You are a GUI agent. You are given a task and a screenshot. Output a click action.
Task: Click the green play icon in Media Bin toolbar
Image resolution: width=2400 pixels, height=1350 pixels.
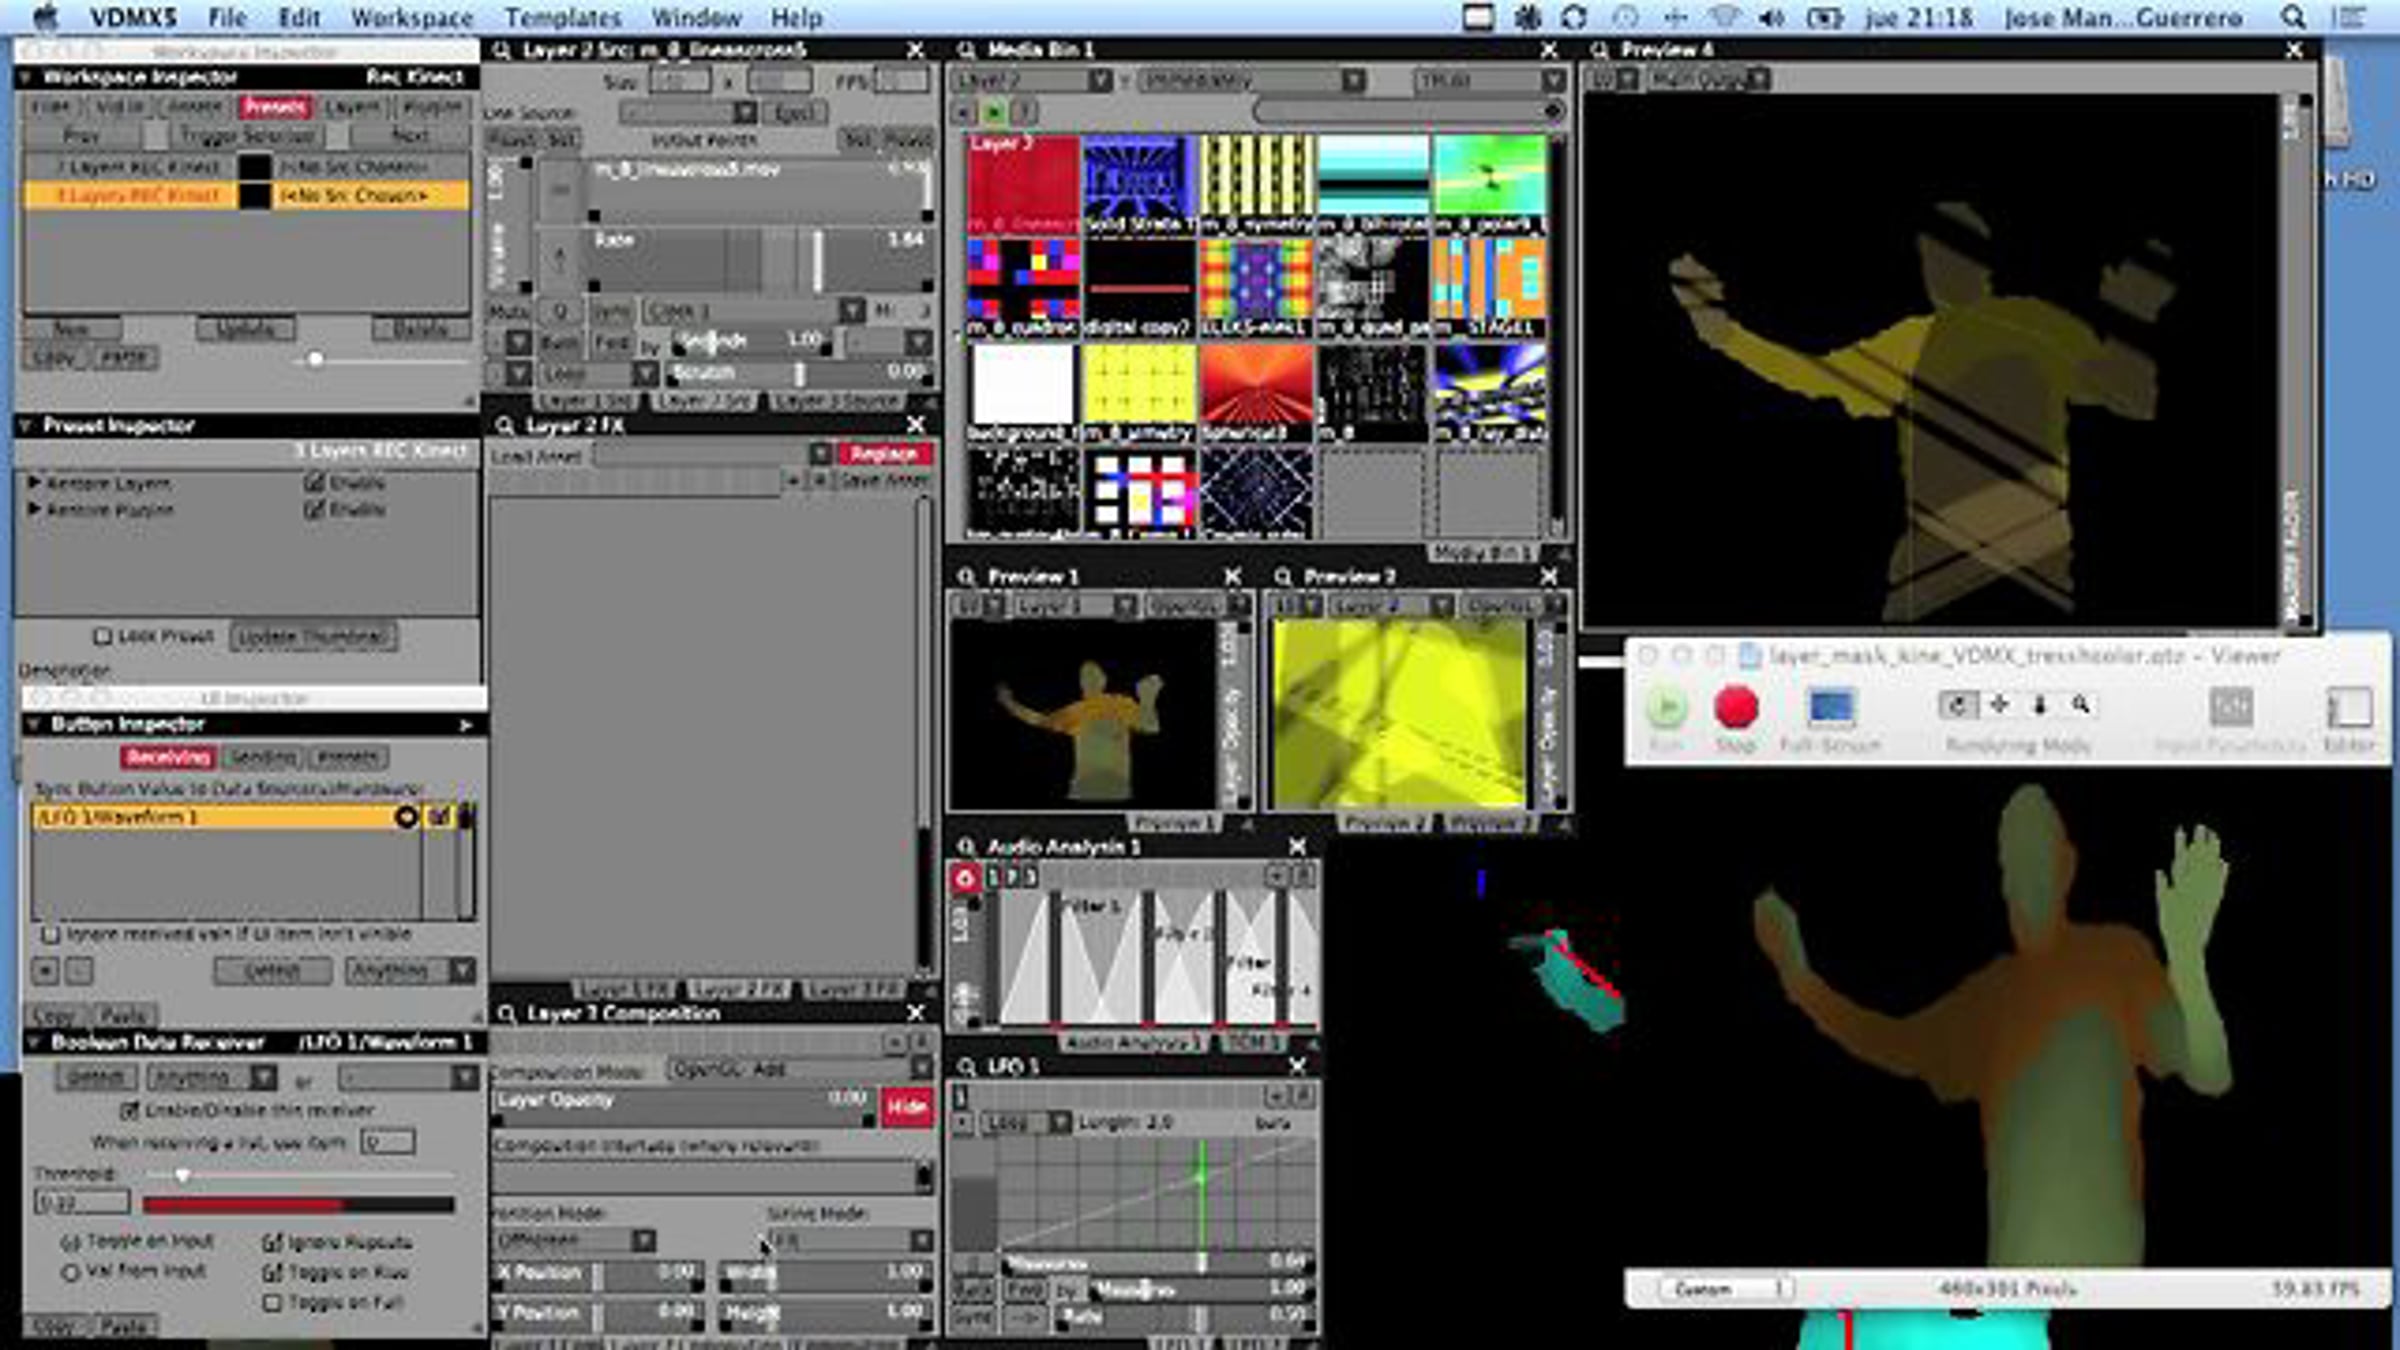coord(994,112)
